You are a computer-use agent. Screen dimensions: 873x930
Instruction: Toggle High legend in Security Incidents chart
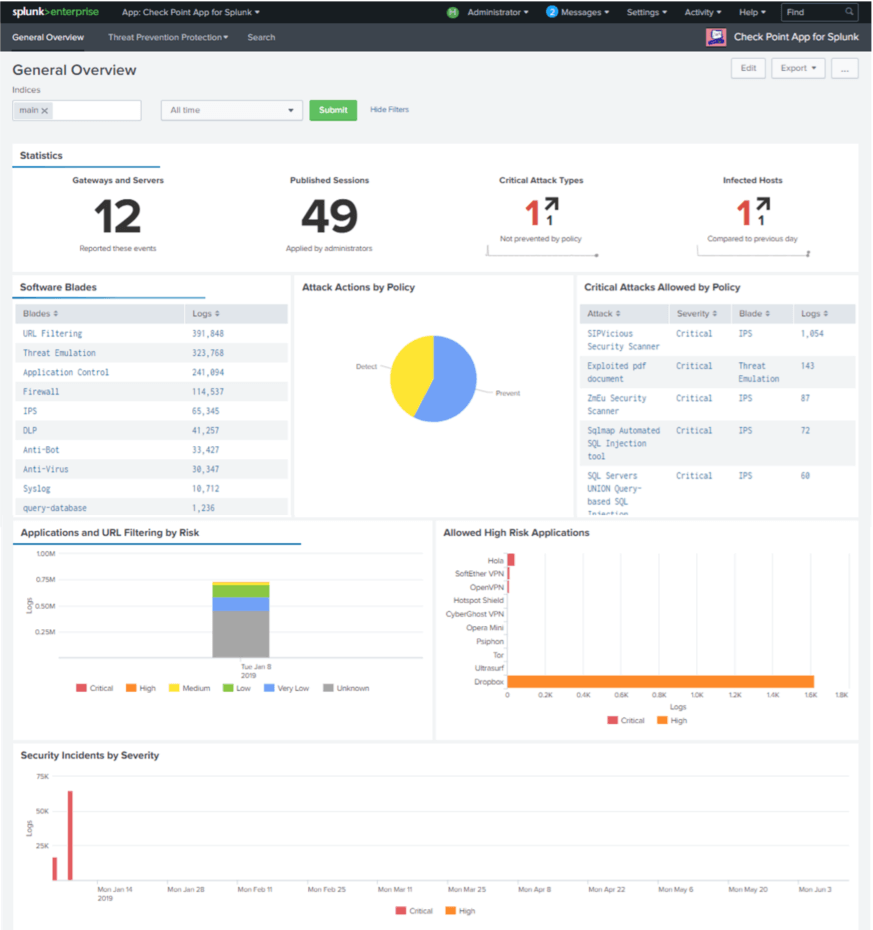(x=460, y=911)
